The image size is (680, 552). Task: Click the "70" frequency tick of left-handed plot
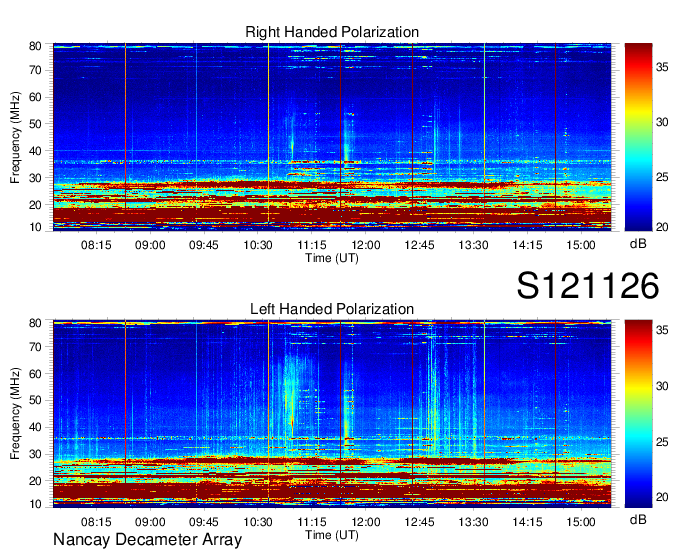pyautogui.click(x=35, y=347)
